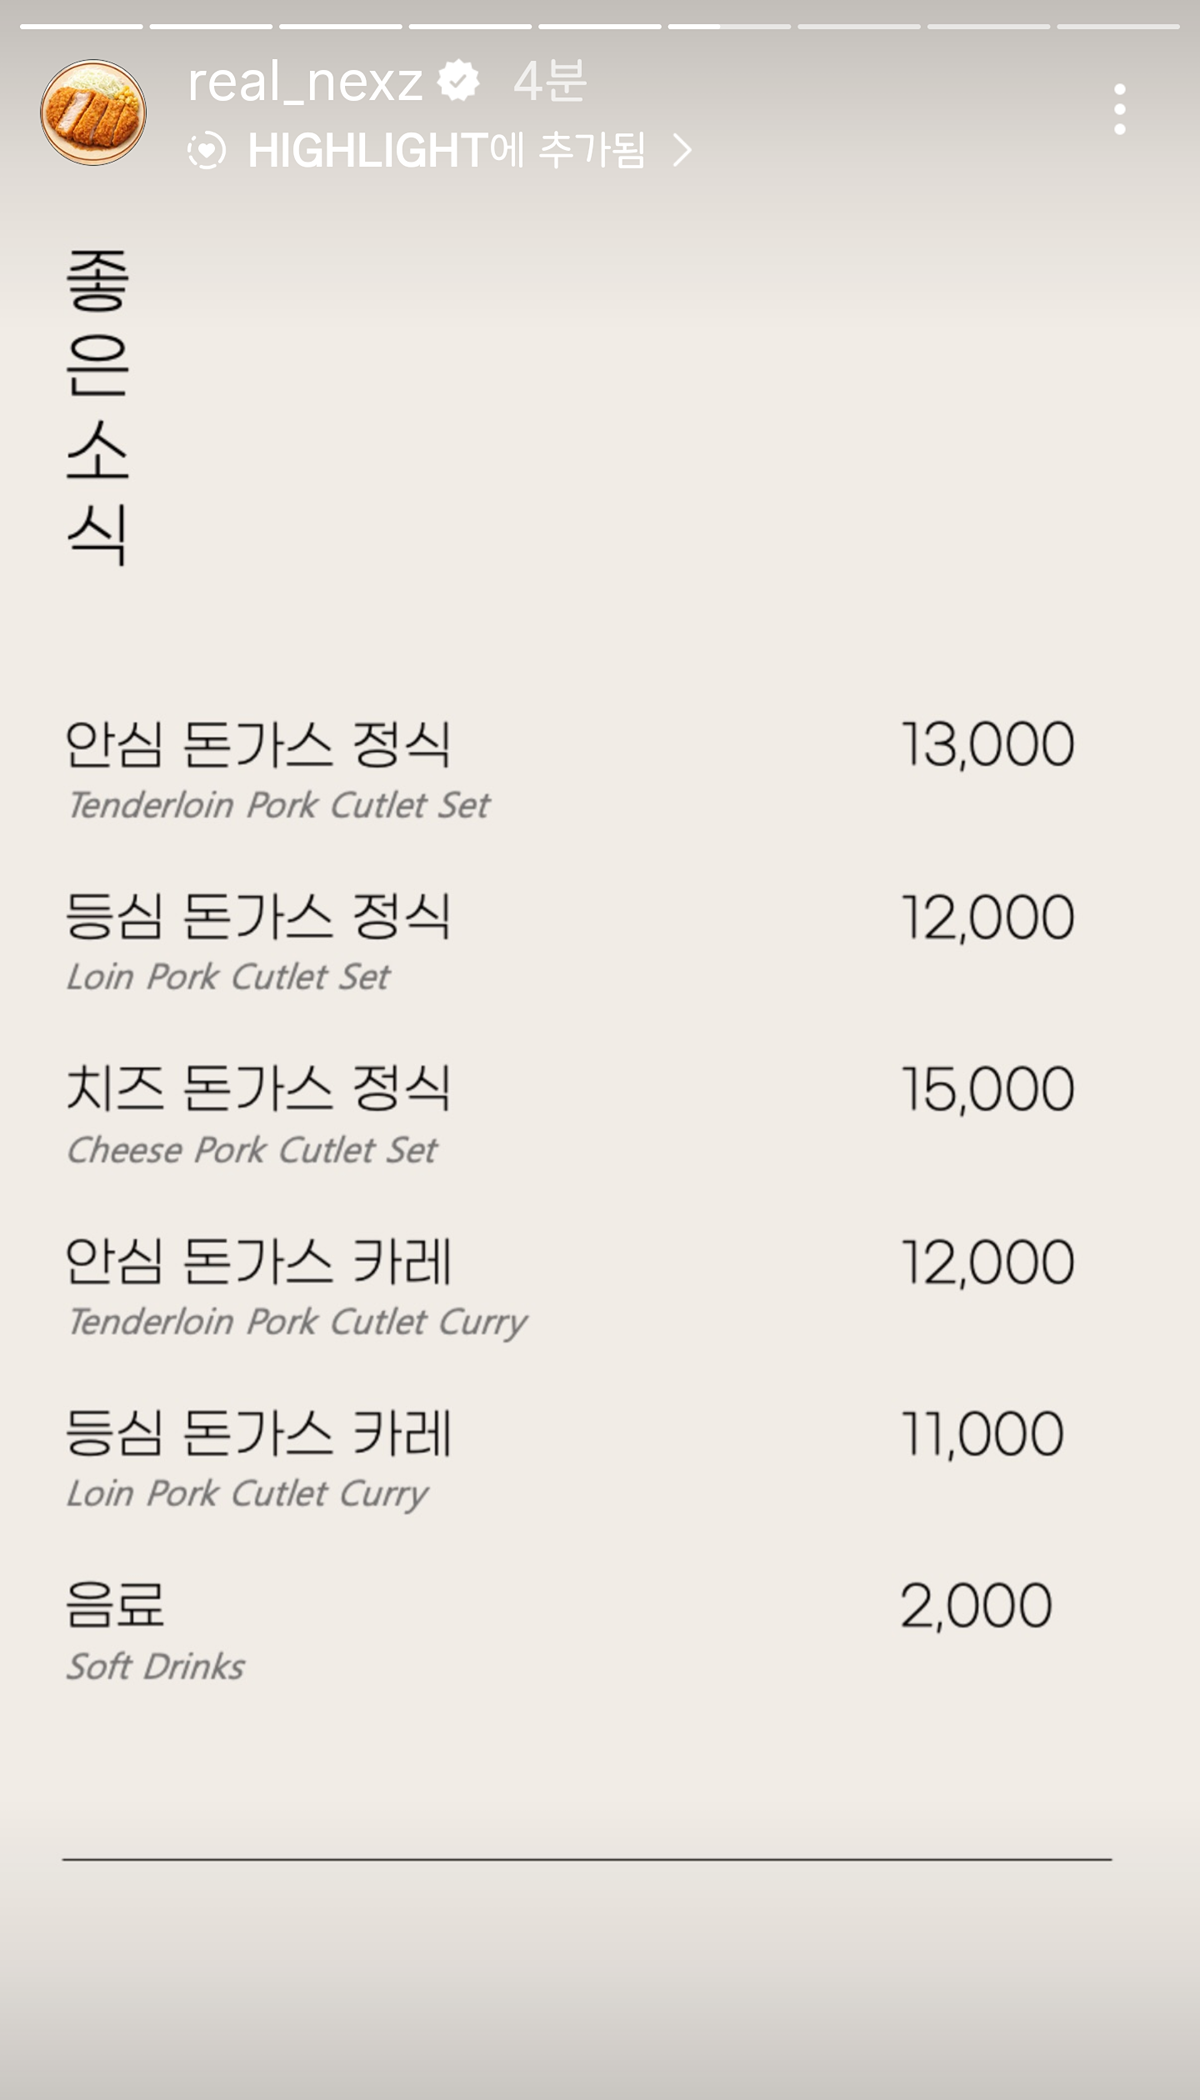The width and height of the screenshot is (1200, 2100).
Task: Select the sixth story progress segment
Action: [x=729, y=26]
